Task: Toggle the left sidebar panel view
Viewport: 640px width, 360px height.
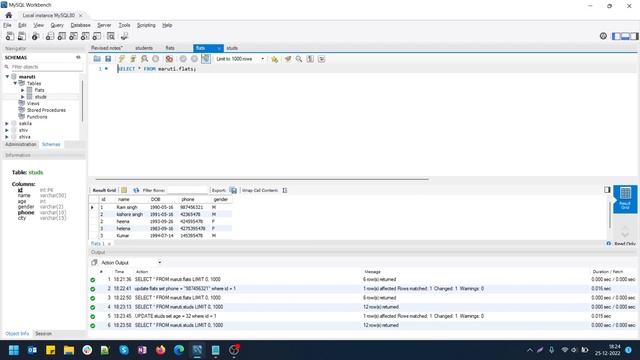Action: click(616, 36)
